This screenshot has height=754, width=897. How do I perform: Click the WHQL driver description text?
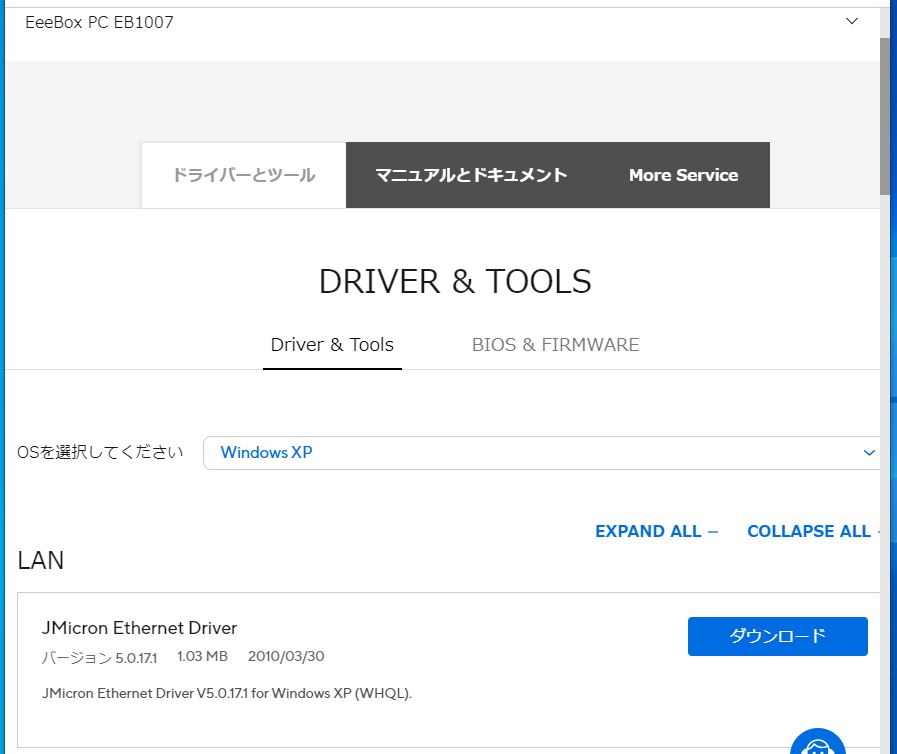(x=227, y=693)
